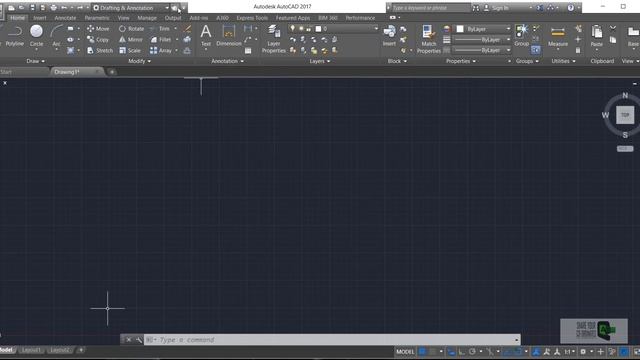Viewport: 640px width, 360px height.
Task: Click the Redo arrow in Quick Access toolbar
Action: tap(80, 8)
